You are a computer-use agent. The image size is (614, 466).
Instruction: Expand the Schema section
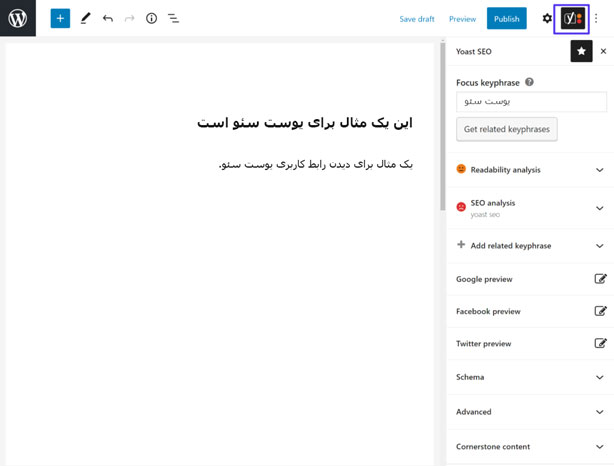[530, 377]
